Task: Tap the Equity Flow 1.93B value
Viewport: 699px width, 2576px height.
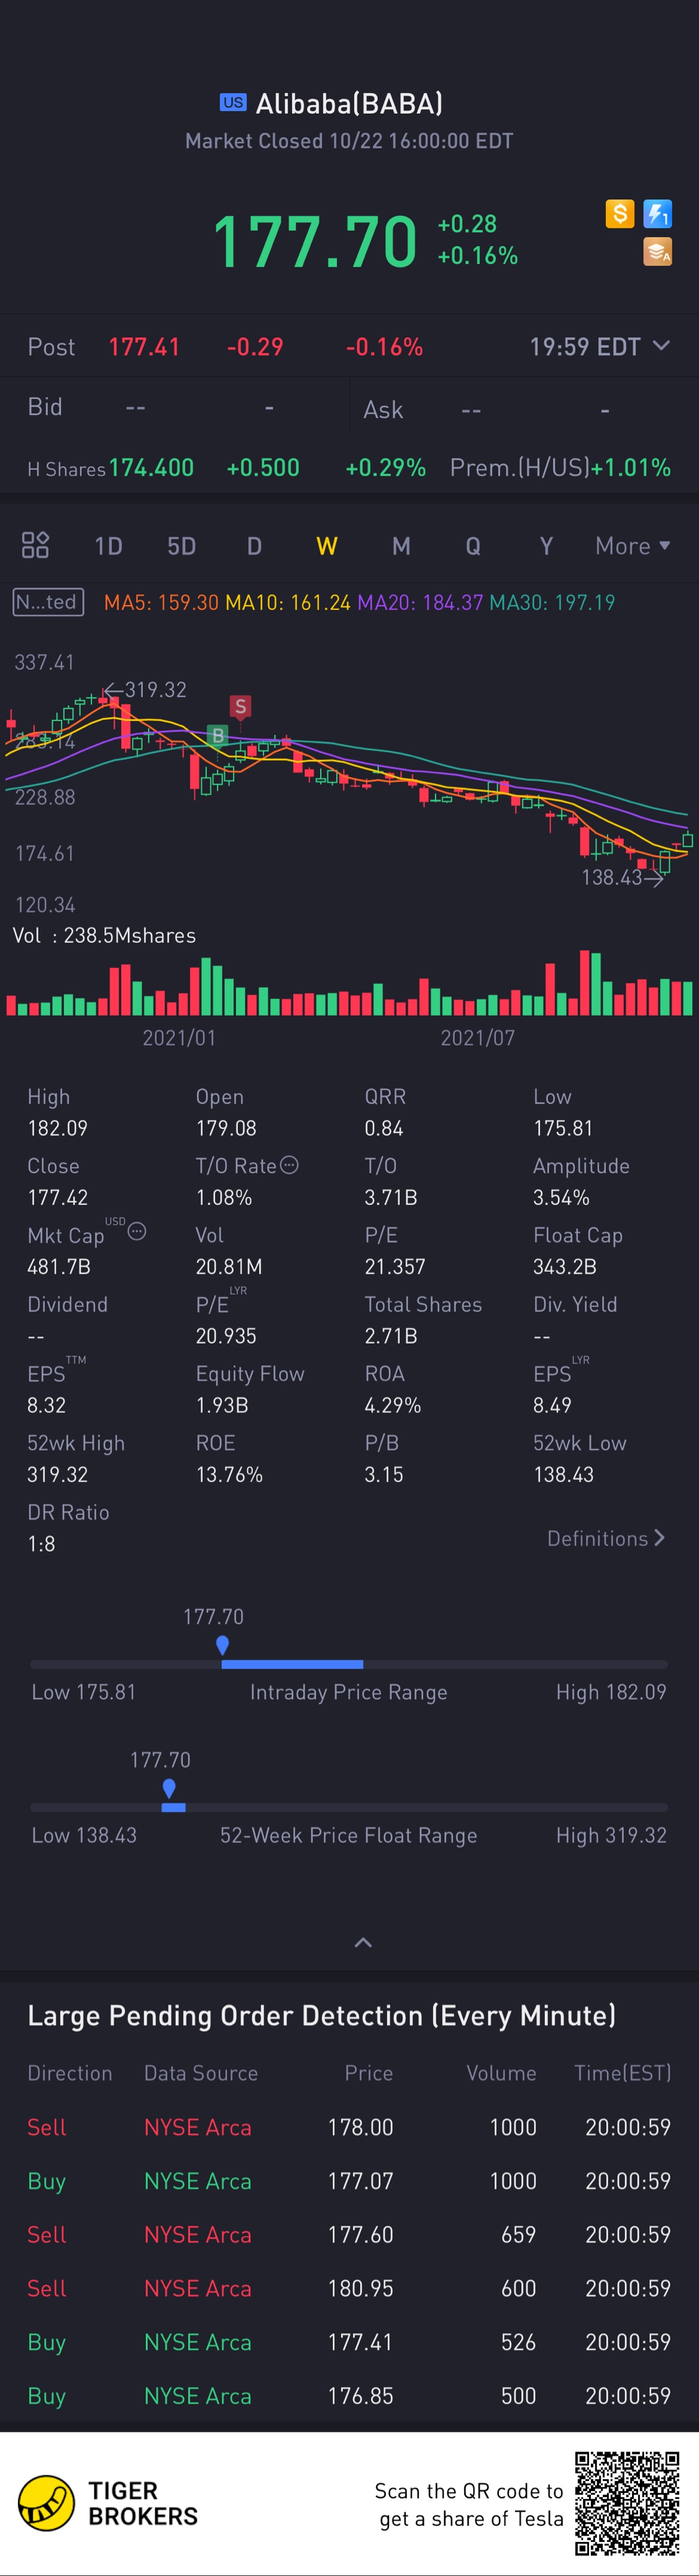Action: pyautogui.click(x=221, y=1405)
